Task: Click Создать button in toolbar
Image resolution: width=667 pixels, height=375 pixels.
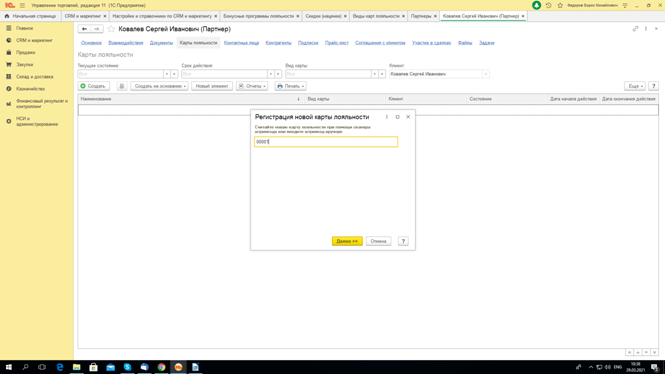Action: click(94, 86)
